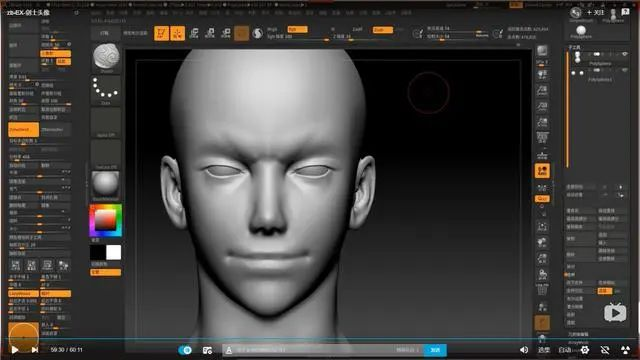Click the Zoom3D icon on right shelf
Image resolution: width=640 pixels, height=360 pixels.
(x=542, y=258)
